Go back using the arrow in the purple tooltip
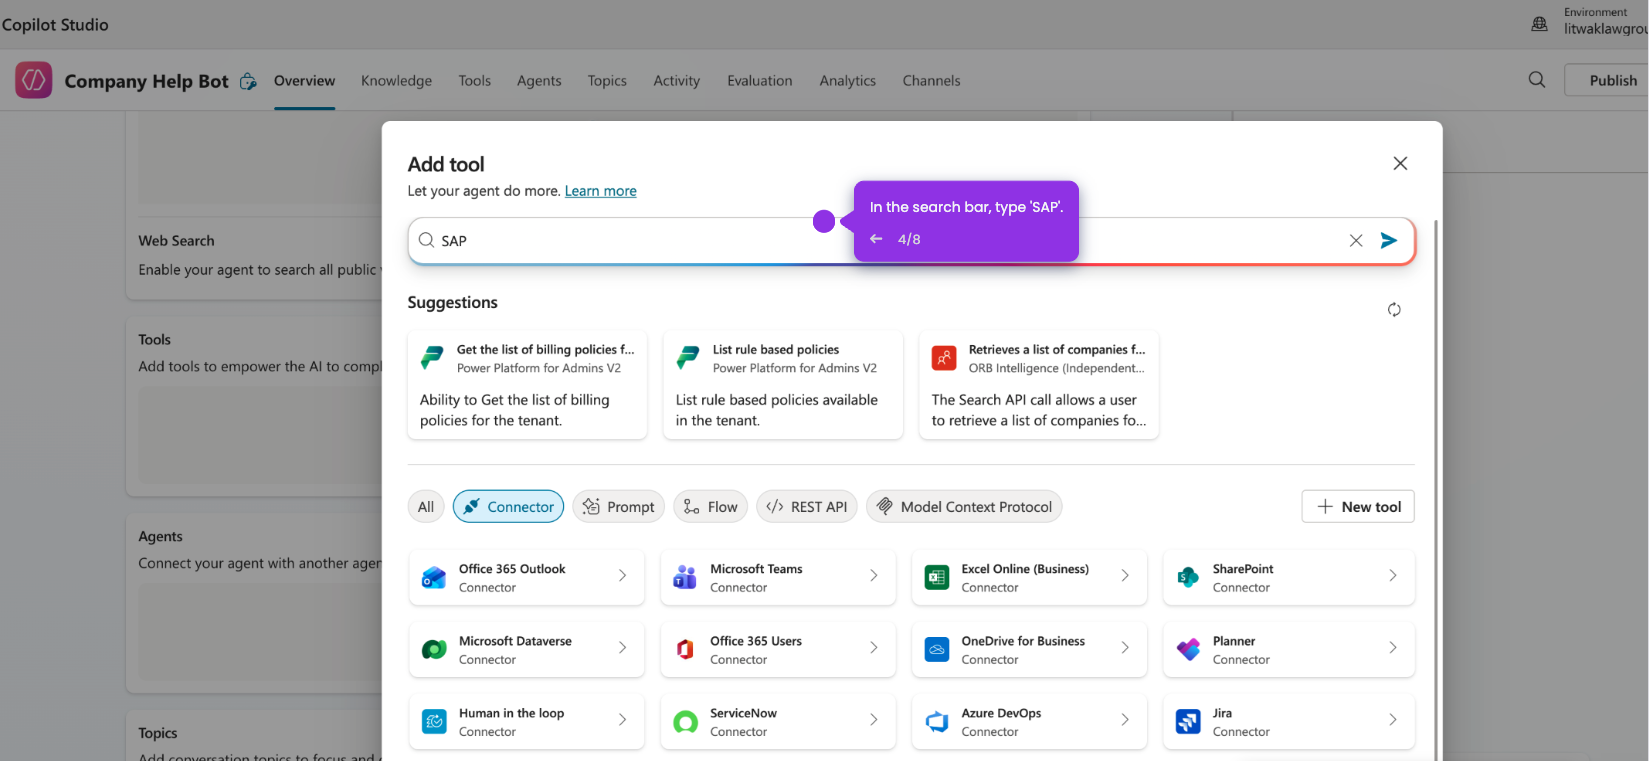This screenshot has width=1649, height=761. click(x=876, y=239)
